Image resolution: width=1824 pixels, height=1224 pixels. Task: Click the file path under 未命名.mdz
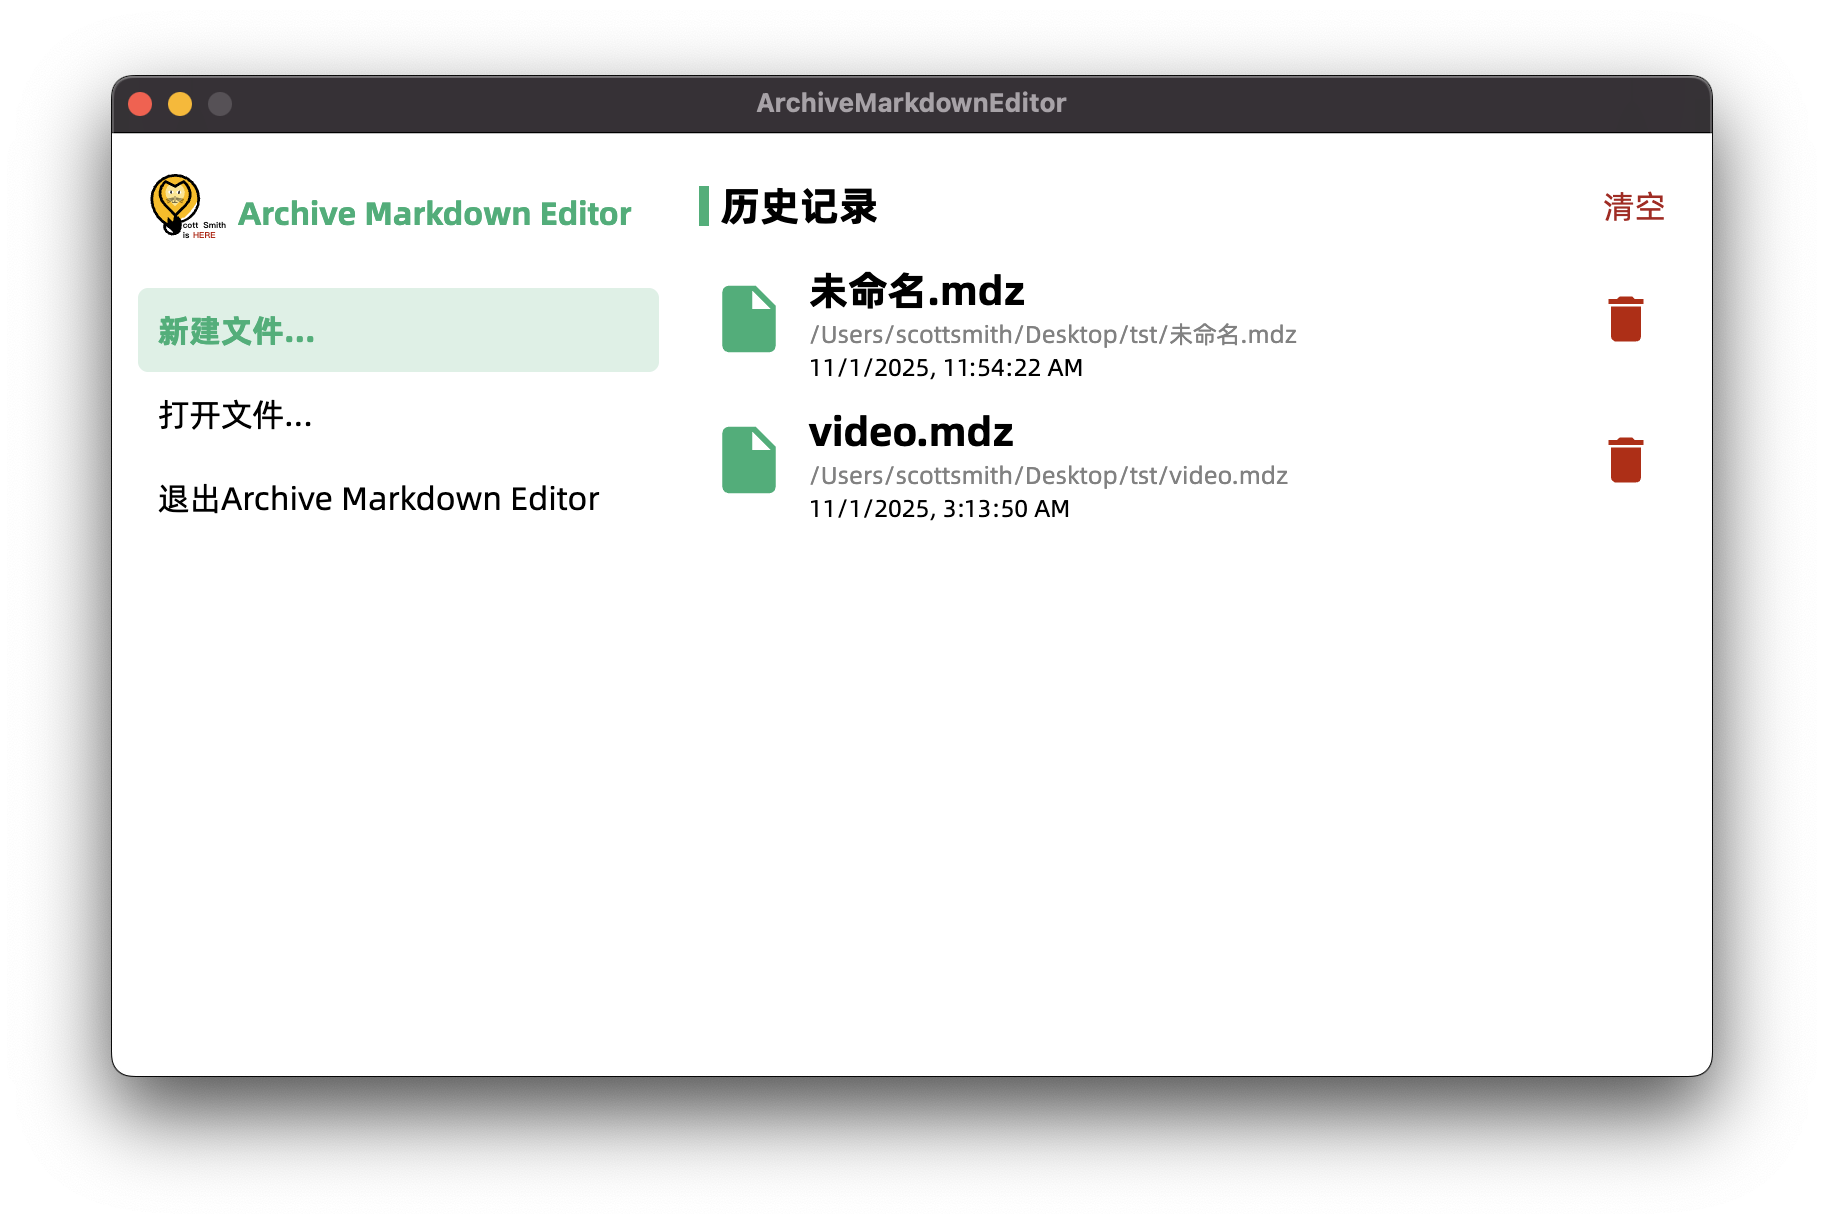point(1052,334)
